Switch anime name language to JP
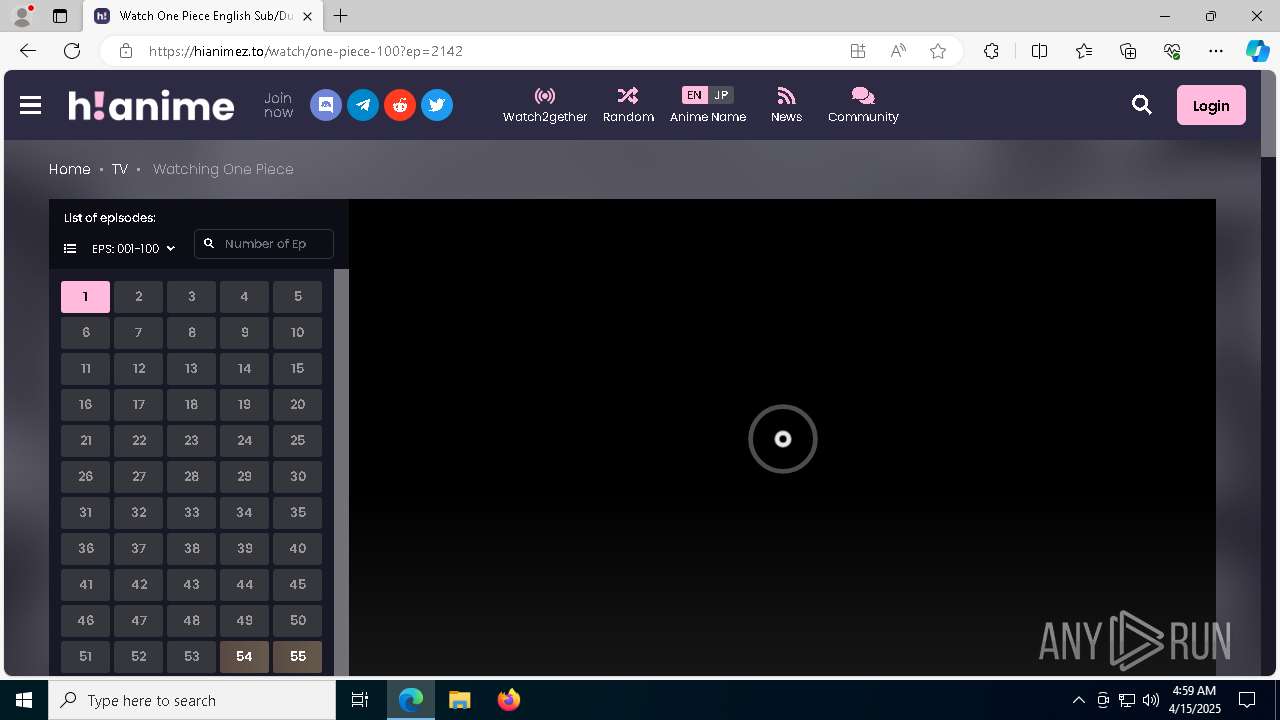The width and height of the screenshot is (1280, 720). tap(721, 95)
